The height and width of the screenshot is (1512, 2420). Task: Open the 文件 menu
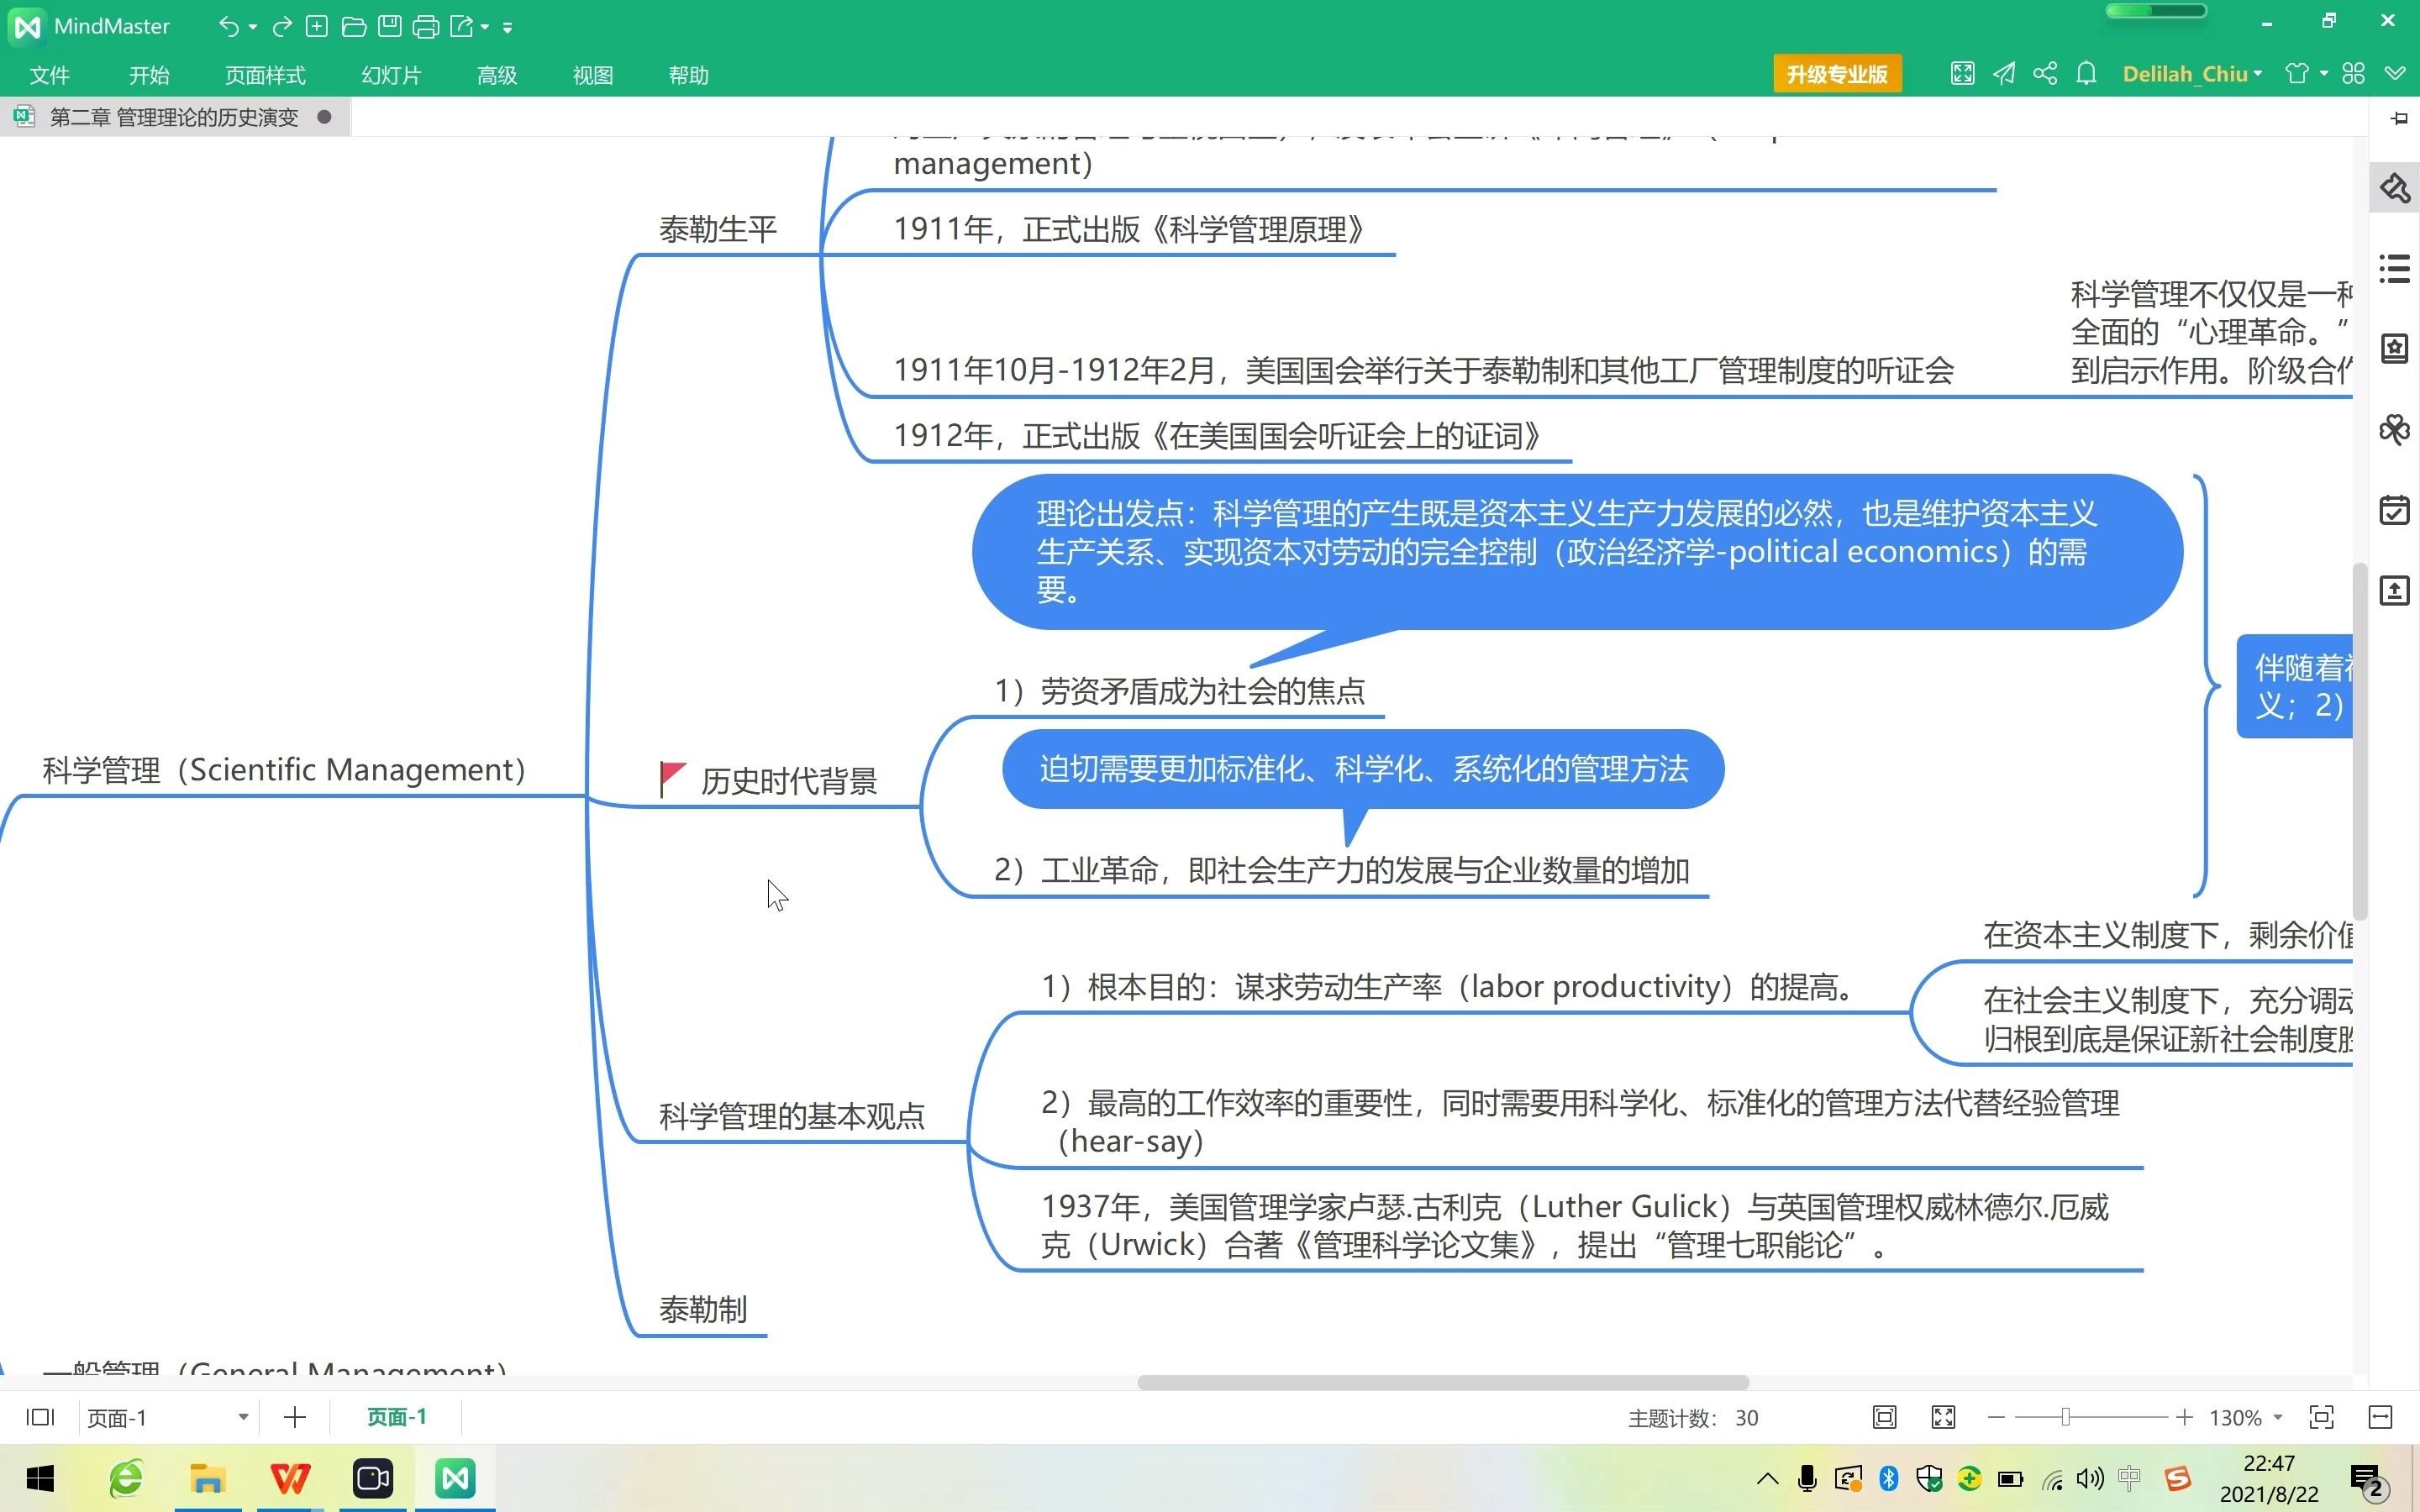tap(49, 75)
